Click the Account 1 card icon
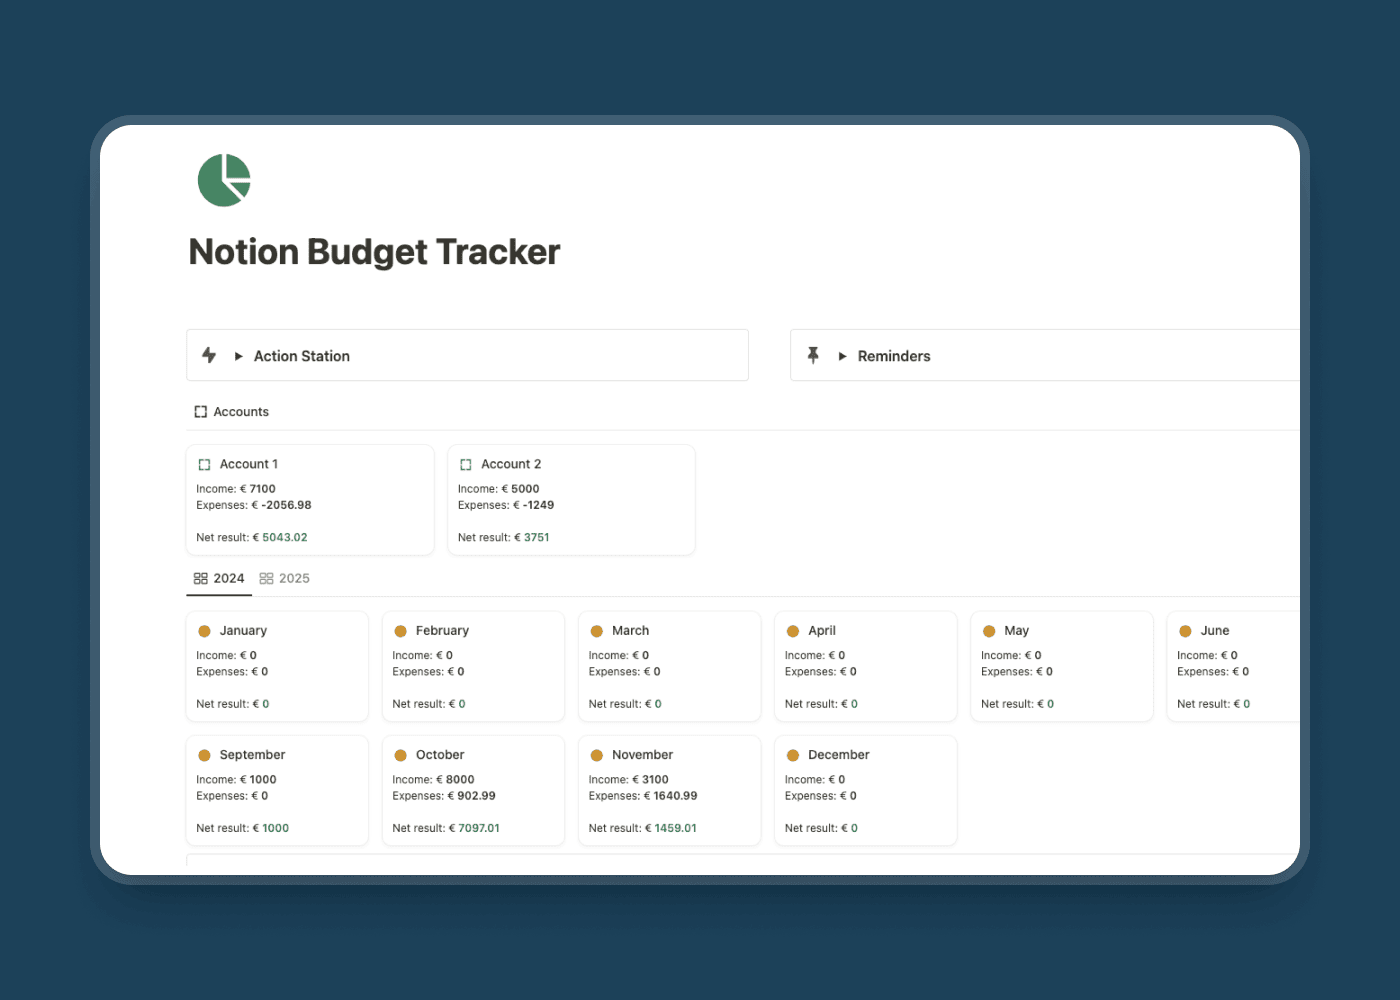Image resolution: width=1400 pixels, height=1000 pixels. point(205,465)
